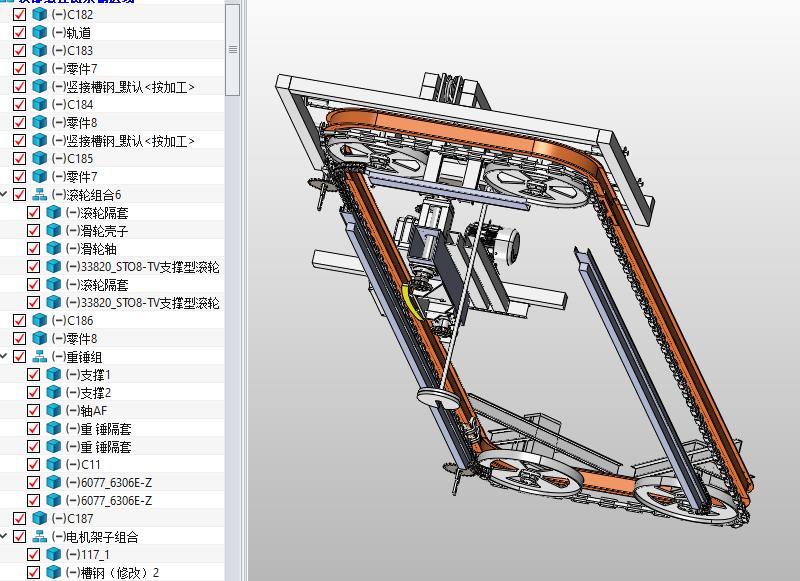Viewport: 800px width, 581px height.
Task: Click the feature tree scrollbar thumb
Action: coord(233,48)
